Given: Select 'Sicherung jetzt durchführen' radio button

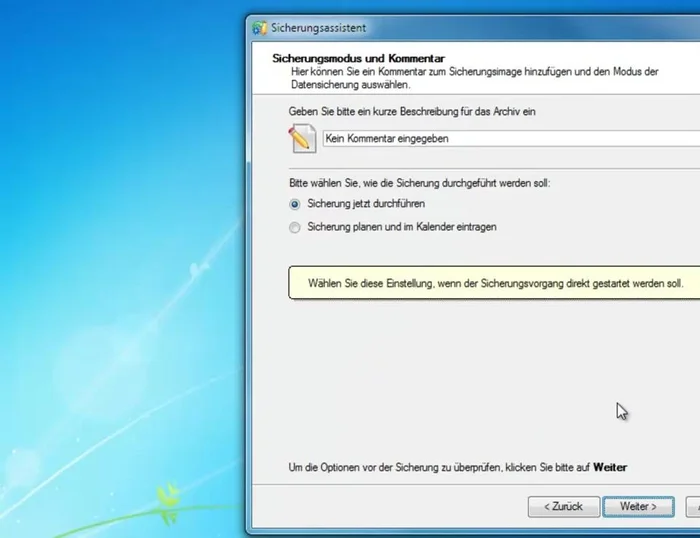Looking at the screenshot, I should click(294, 203).
